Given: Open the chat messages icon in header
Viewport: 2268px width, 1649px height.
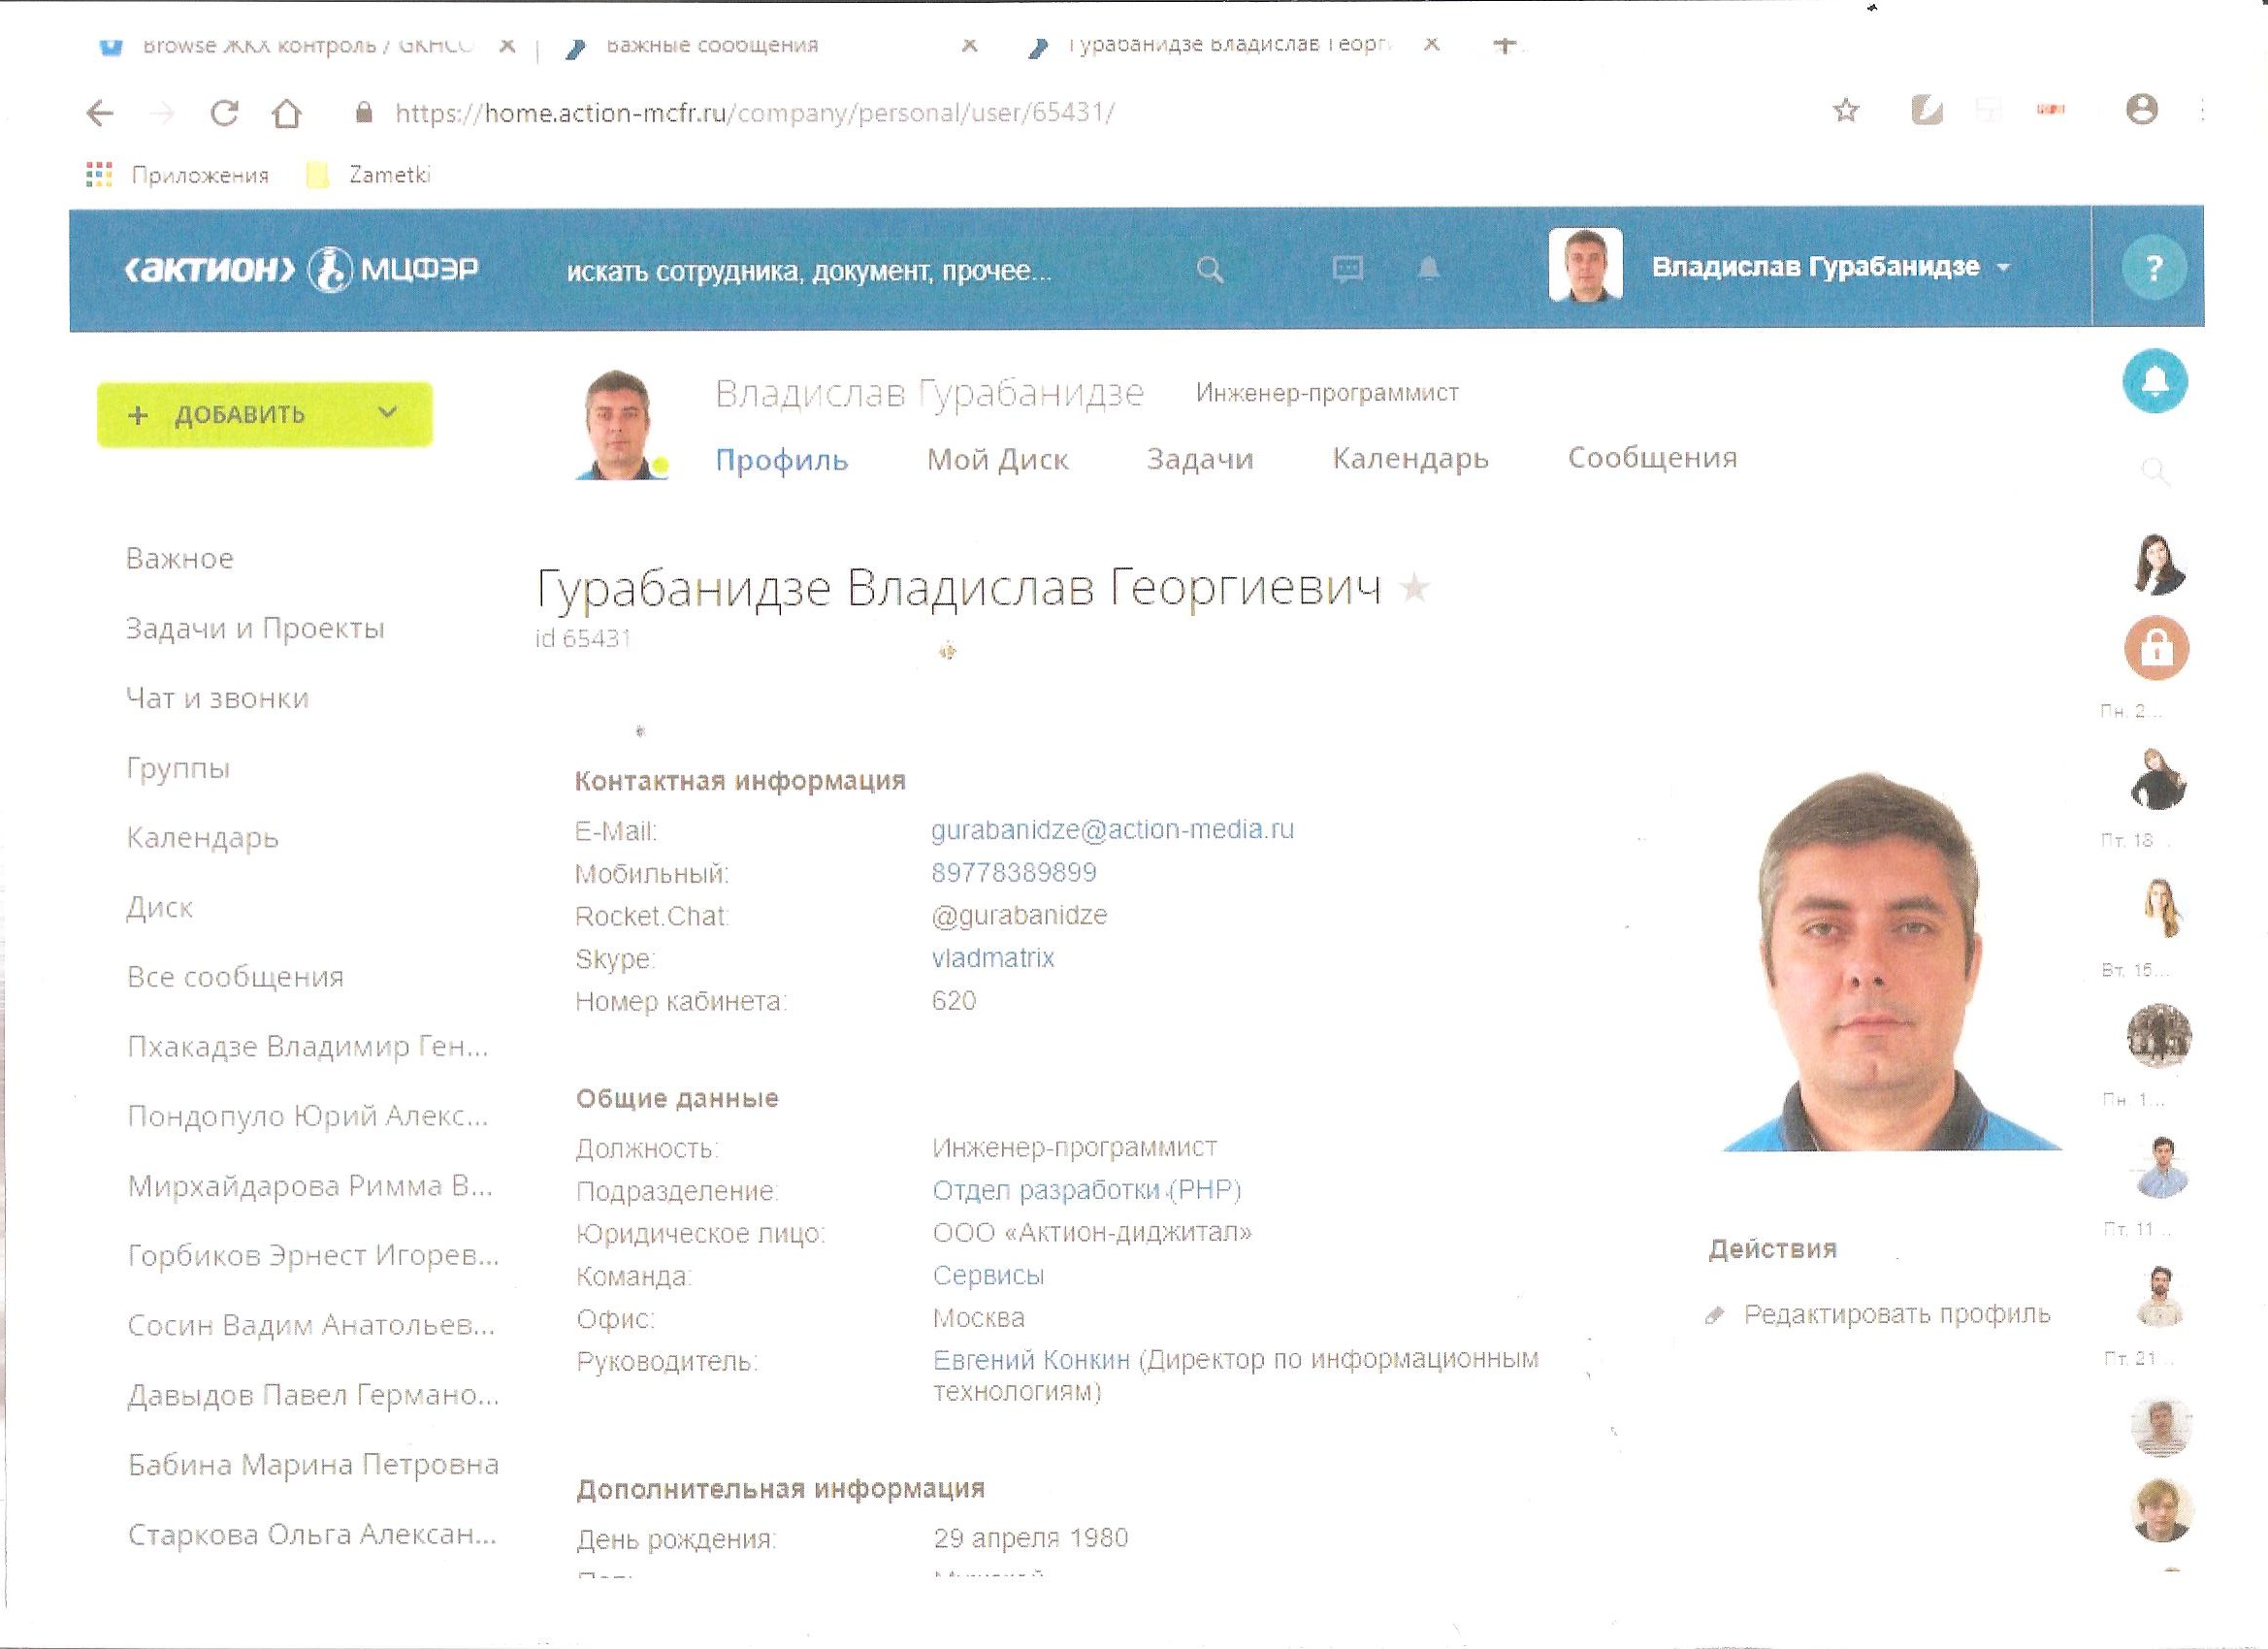Looking at the screenshot, I should (x=1348, y=269).
